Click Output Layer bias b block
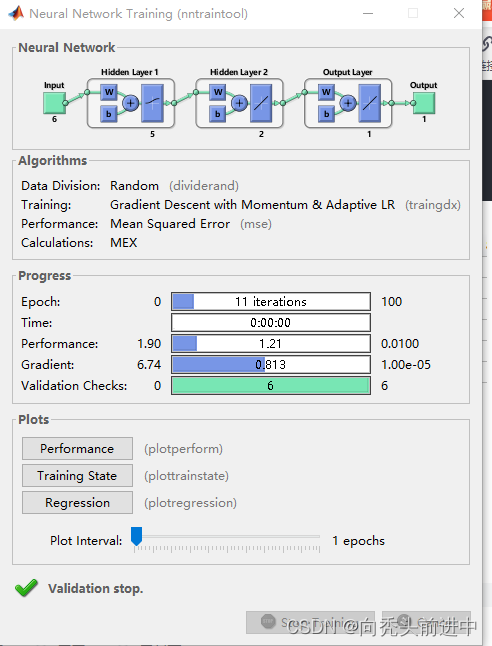492x646 pixels. pyautogui.click(x=326, y=114)
